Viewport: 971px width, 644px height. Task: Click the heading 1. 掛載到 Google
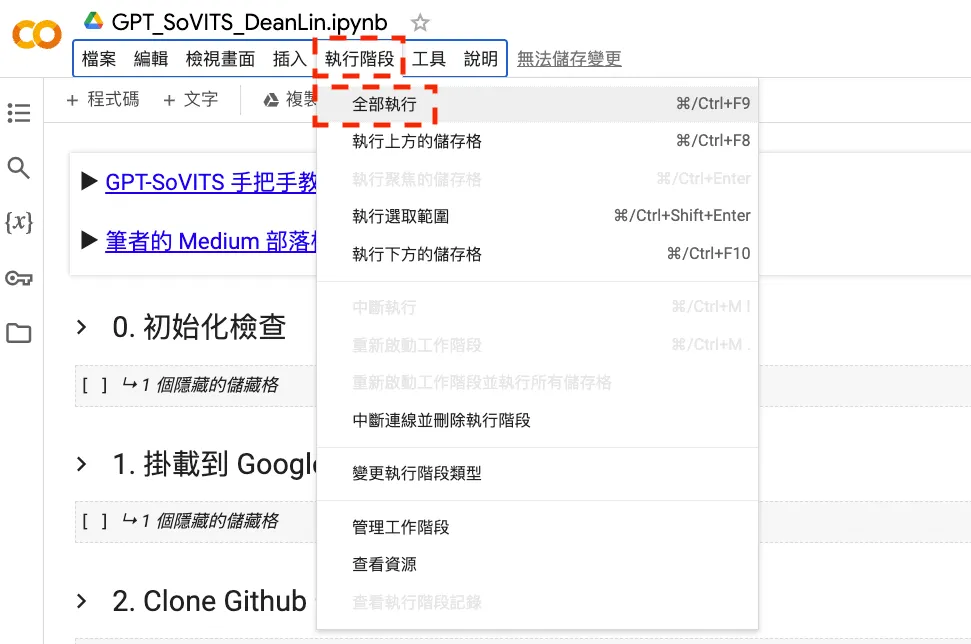pos(214,464)
